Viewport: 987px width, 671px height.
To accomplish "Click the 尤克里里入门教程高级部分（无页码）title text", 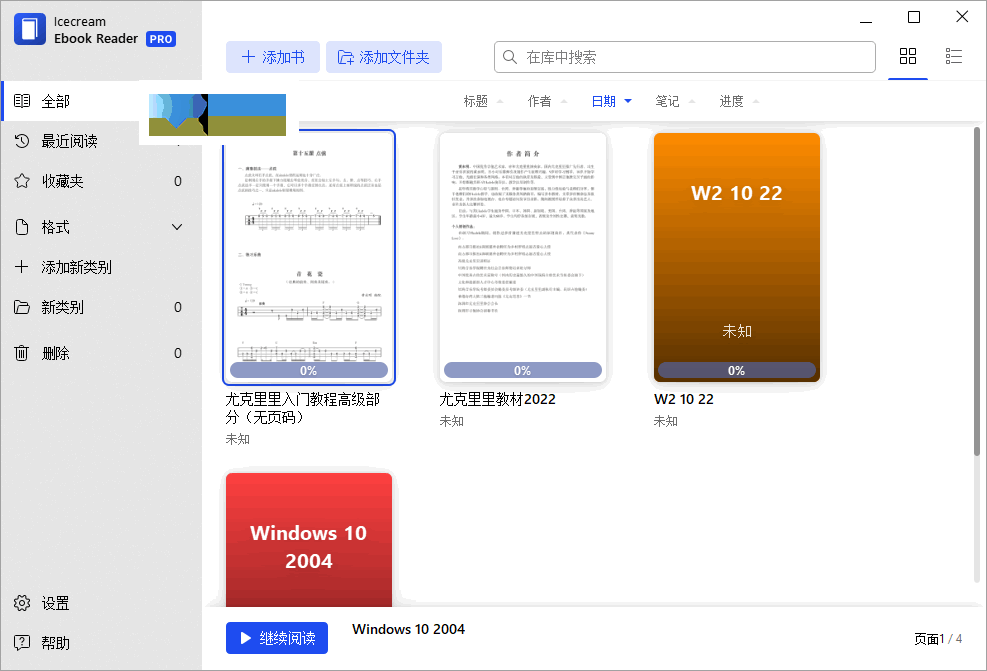I will coord(303,409).
